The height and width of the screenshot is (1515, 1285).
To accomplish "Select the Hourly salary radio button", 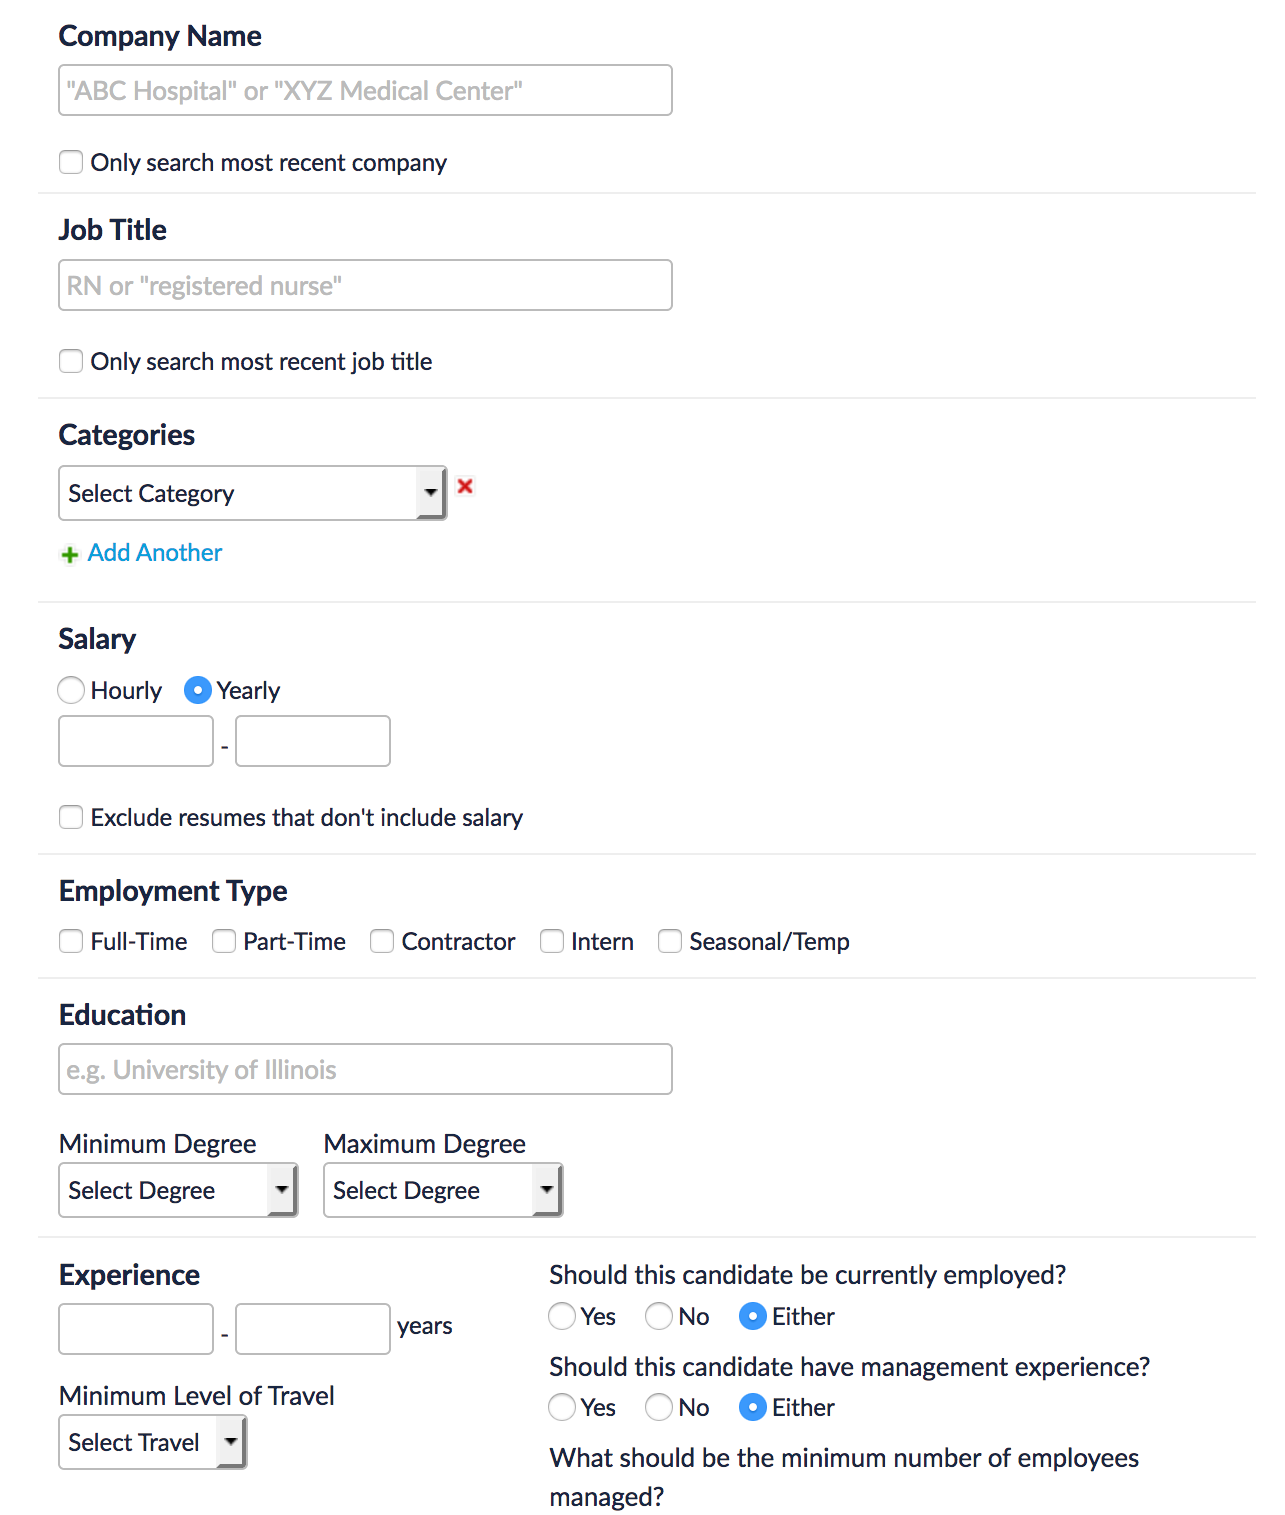I will 71,690.
